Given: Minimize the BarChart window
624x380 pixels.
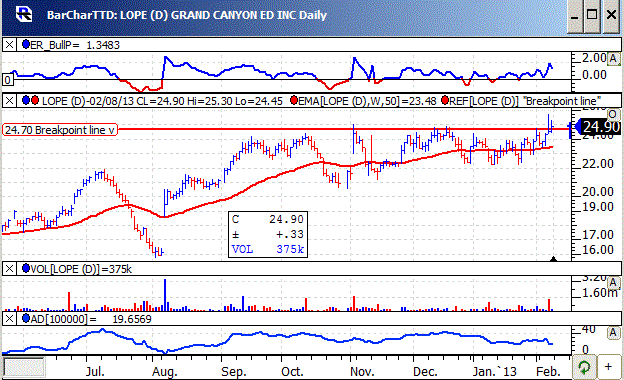Looking at the screenshot, I should pos(575,16).
